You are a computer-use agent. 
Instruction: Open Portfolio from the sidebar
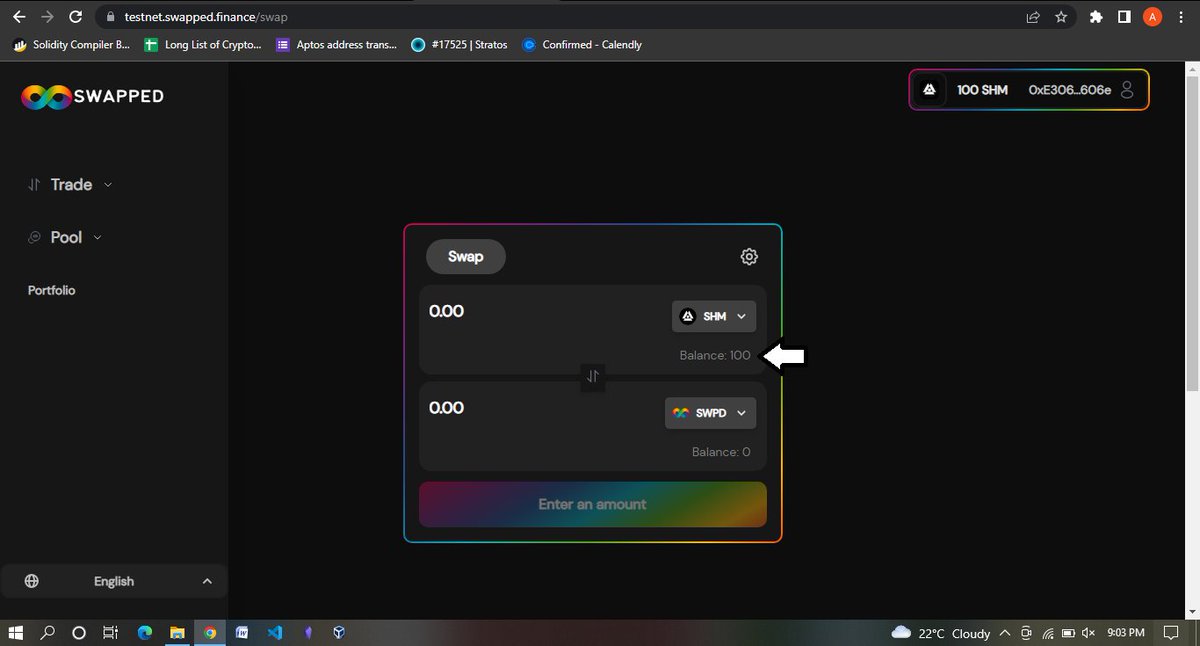(52, 290)
